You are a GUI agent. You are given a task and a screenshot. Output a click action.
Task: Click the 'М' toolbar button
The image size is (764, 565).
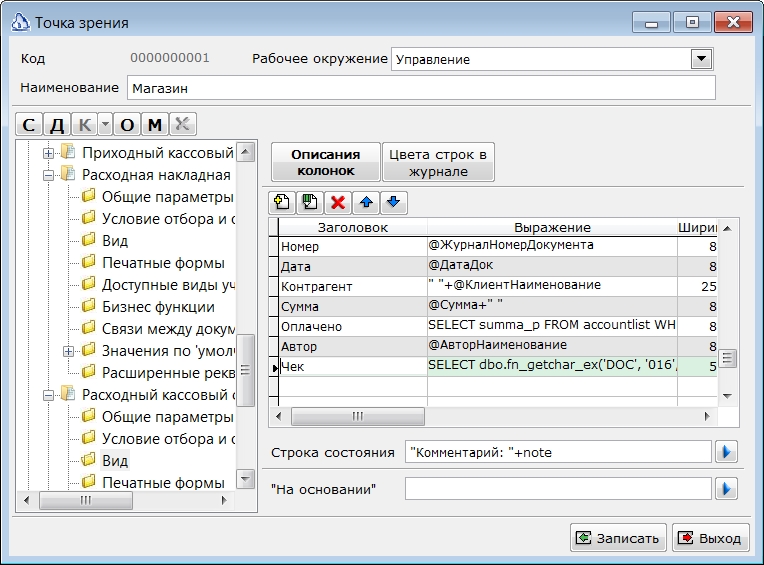click(x=155, y=125)
